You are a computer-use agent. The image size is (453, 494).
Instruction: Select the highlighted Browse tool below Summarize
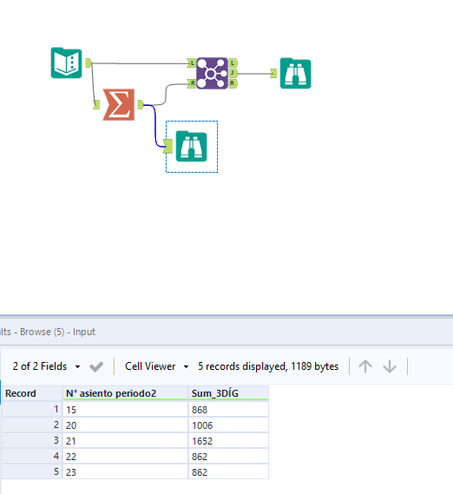(x=191, y=146)
